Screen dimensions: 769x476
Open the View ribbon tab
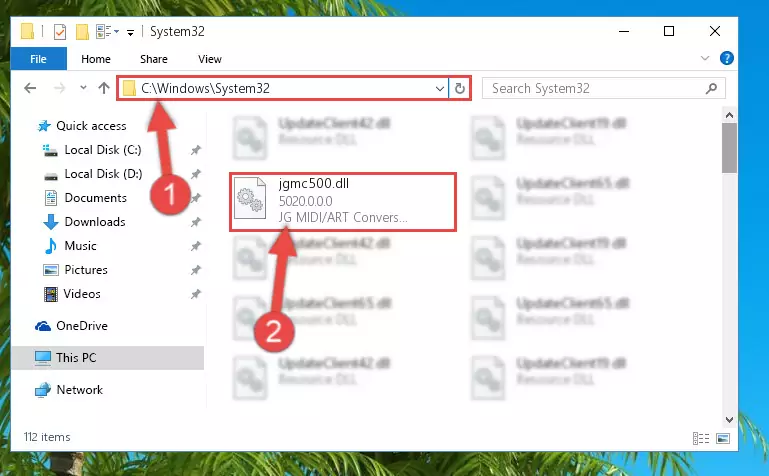coord(209,59)
